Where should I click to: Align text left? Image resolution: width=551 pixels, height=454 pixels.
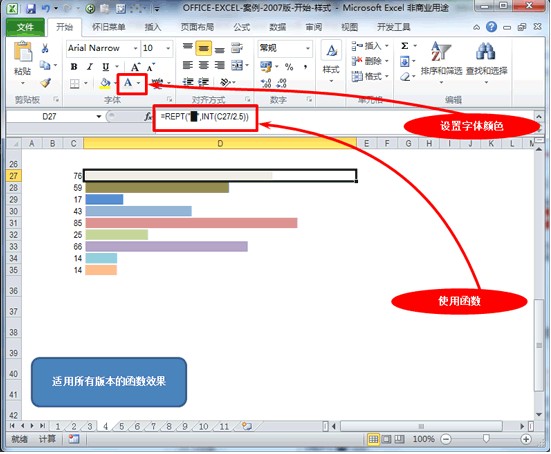(188, 65)
